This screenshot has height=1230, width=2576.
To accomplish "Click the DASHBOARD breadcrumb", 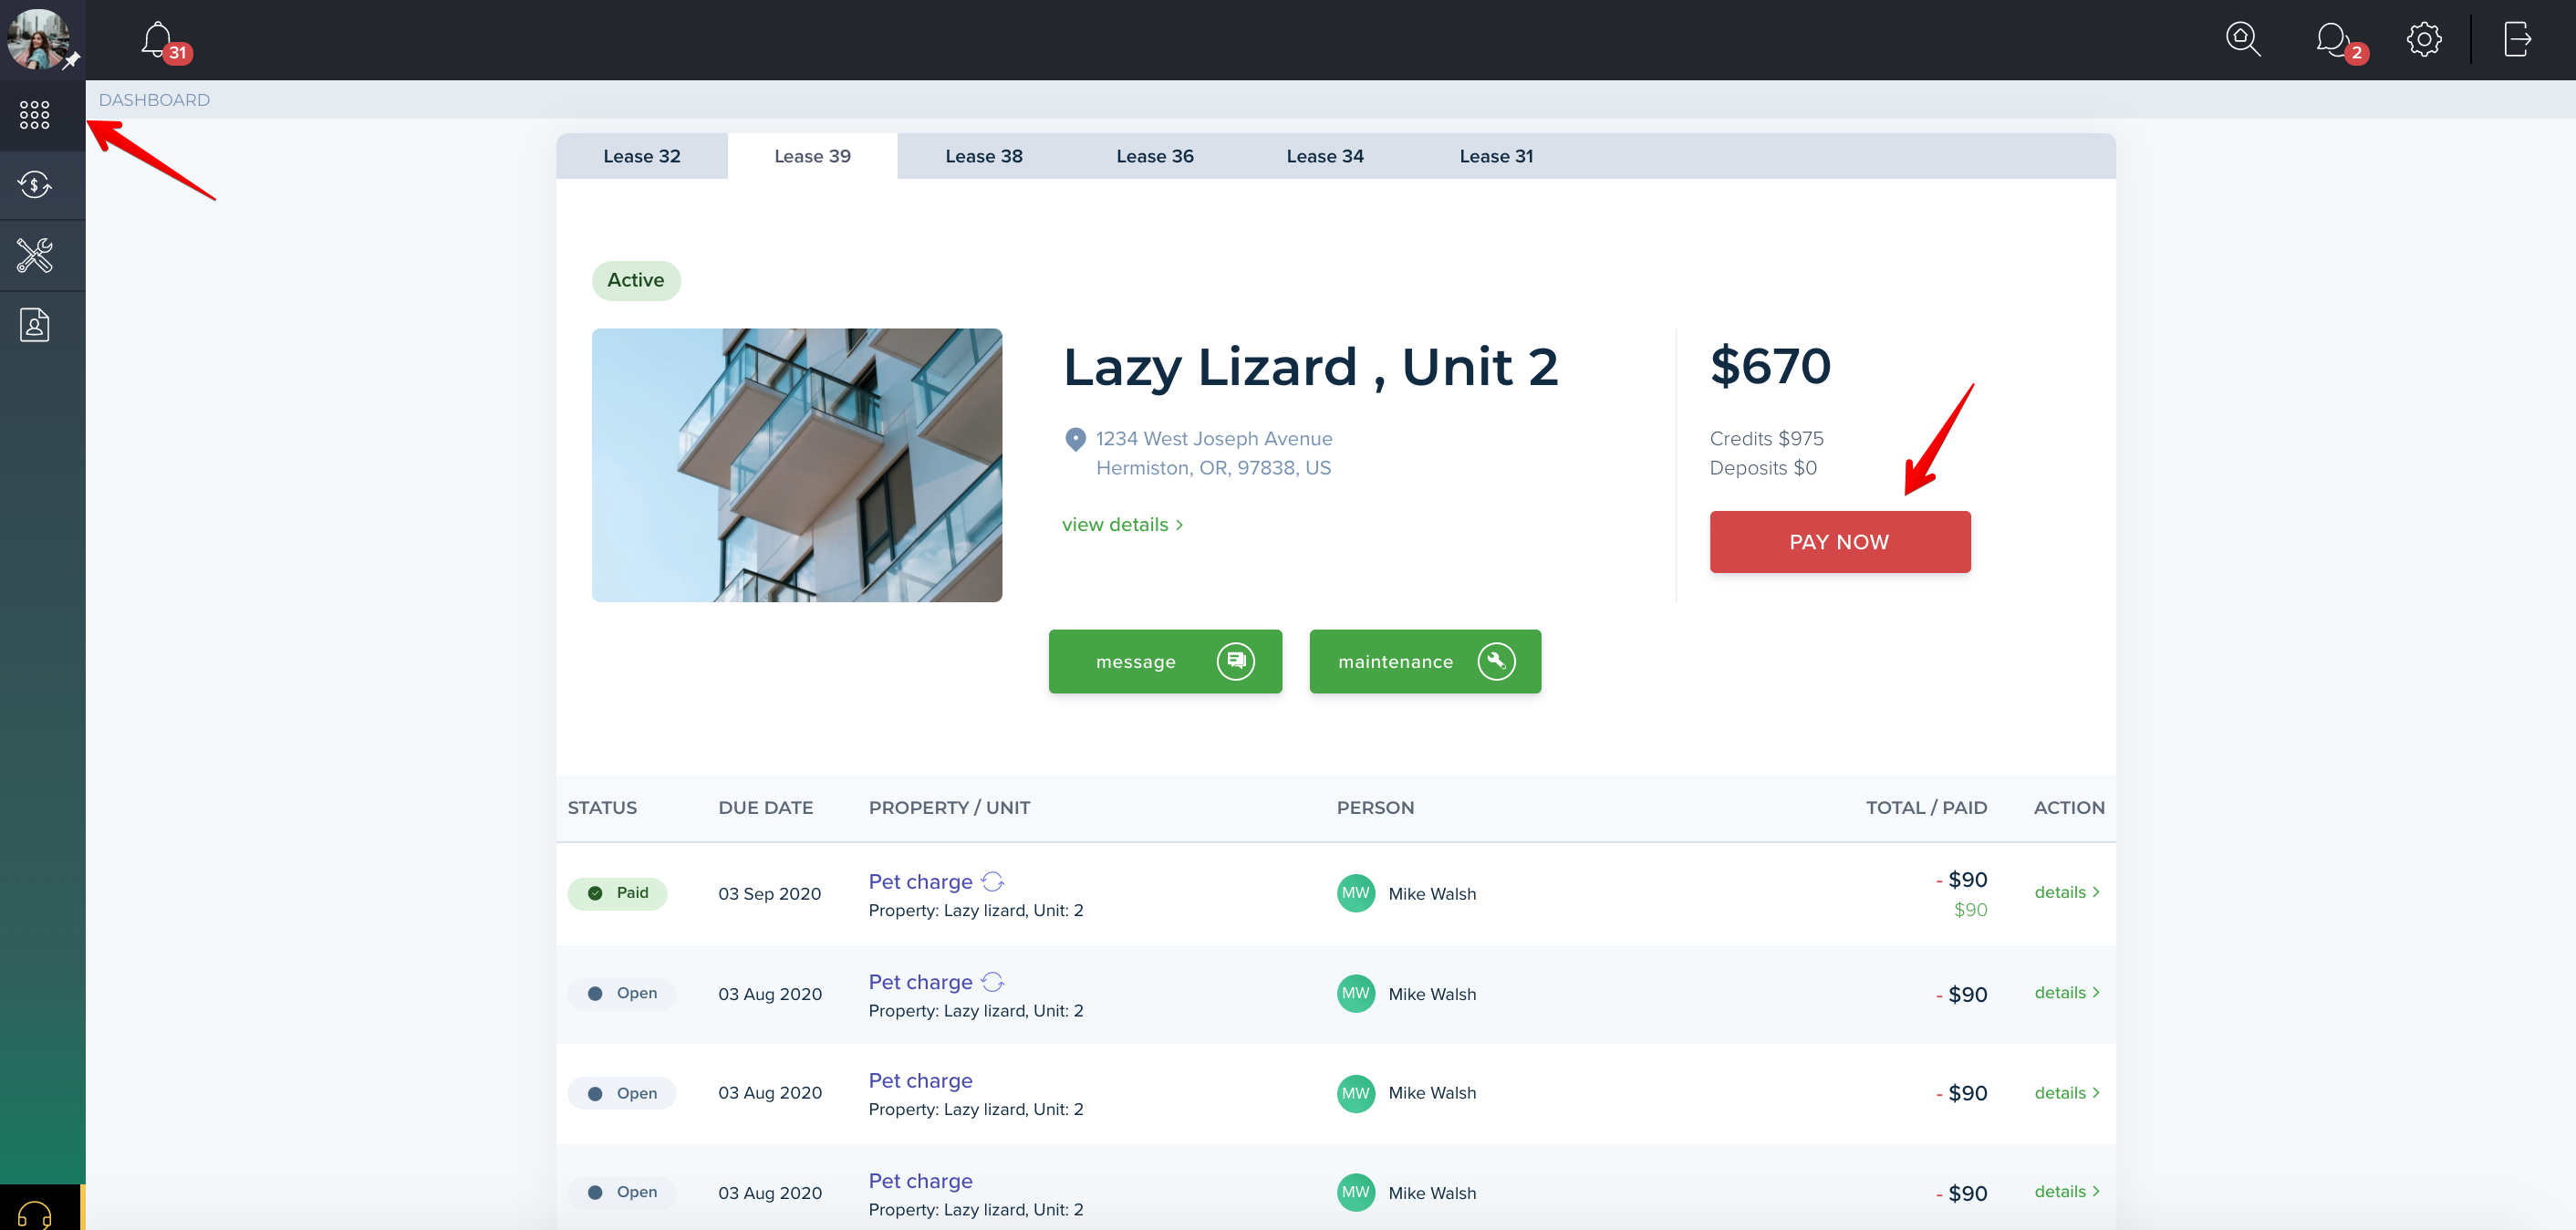I will coord(154,100).
